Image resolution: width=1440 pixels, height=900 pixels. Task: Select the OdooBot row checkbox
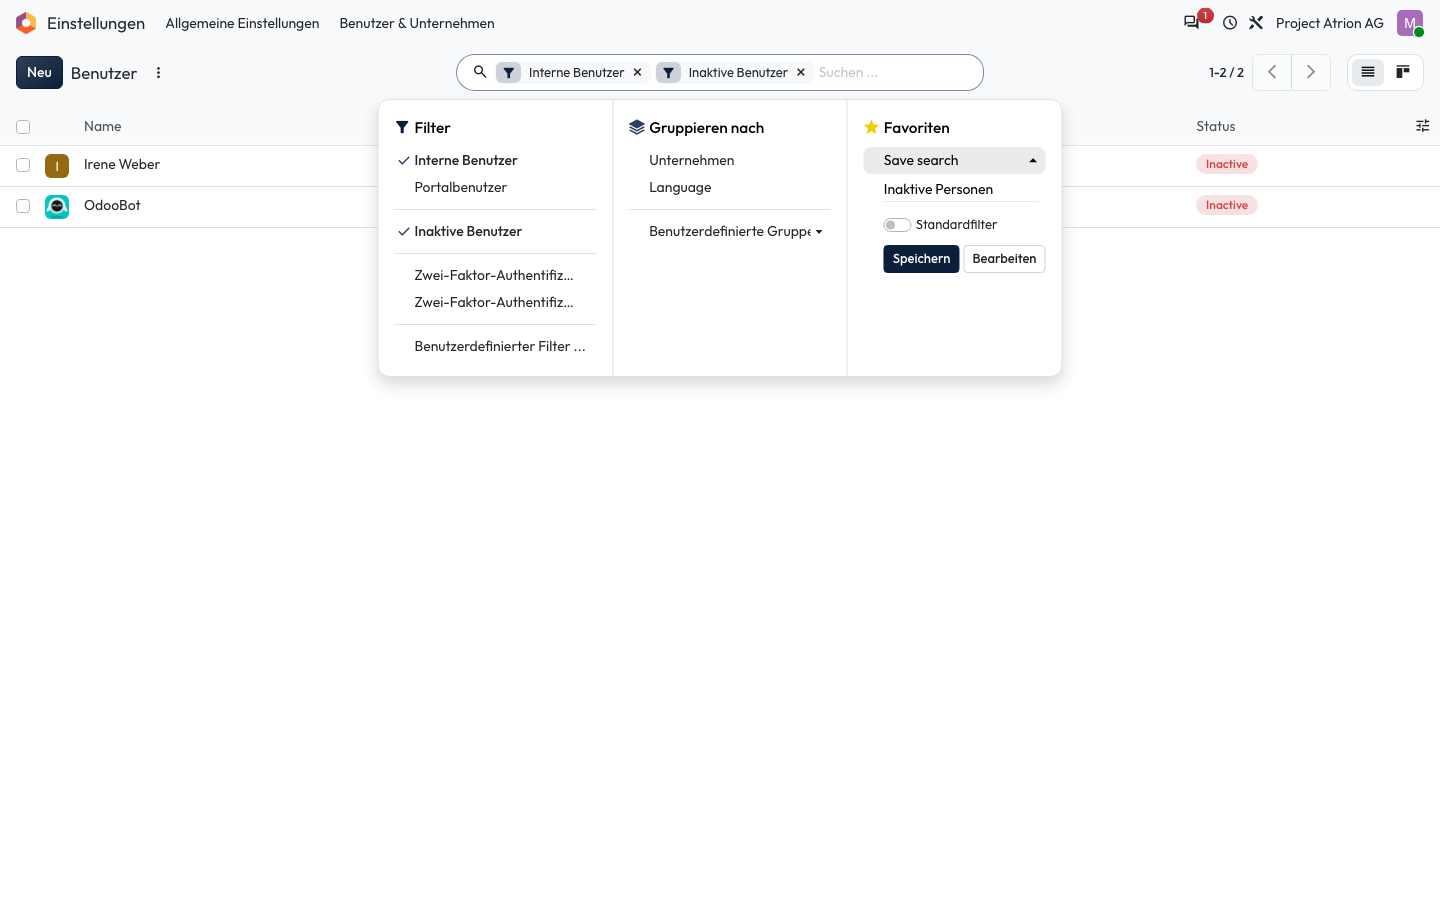click(23, 206)
